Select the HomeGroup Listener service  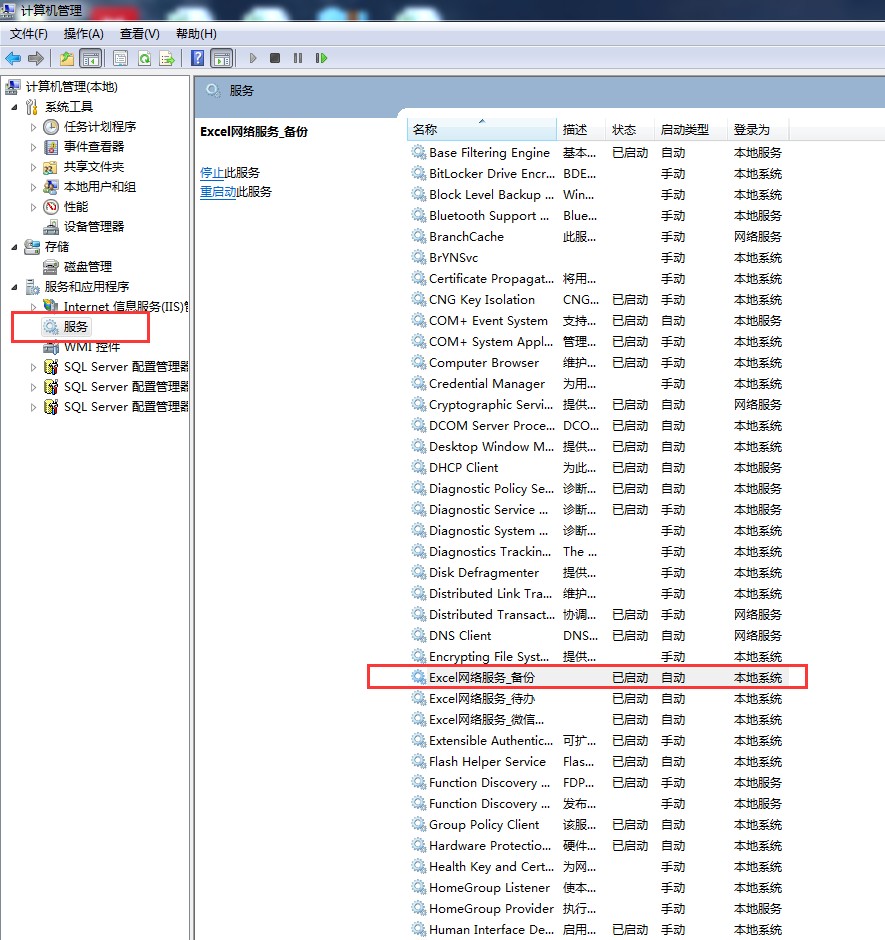pos(598,887)
